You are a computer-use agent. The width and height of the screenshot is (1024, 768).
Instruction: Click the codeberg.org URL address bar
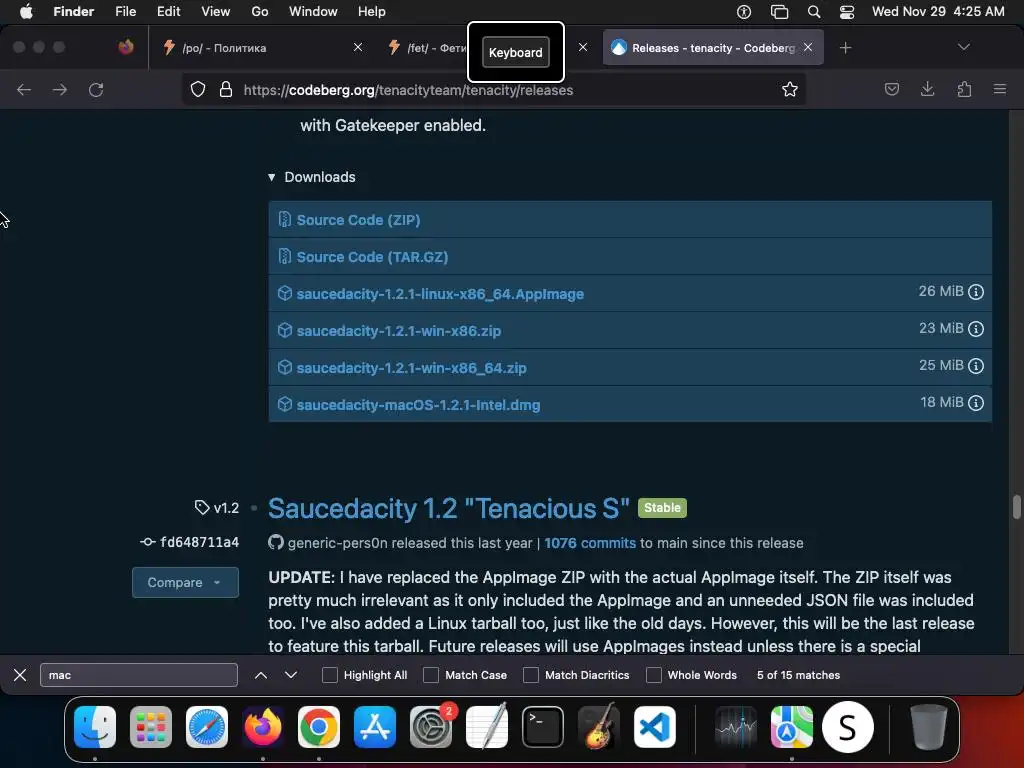tap(493, 90)
